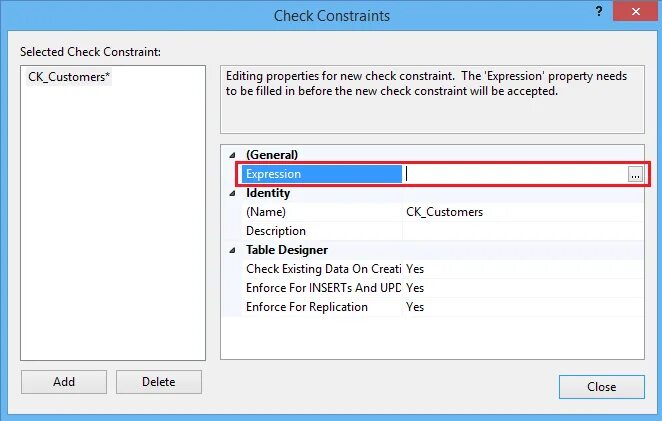Viewport: 662px width, 421px height.
Task: Edit the (Name) value CK_Customers
Action: tap(520, 212)
